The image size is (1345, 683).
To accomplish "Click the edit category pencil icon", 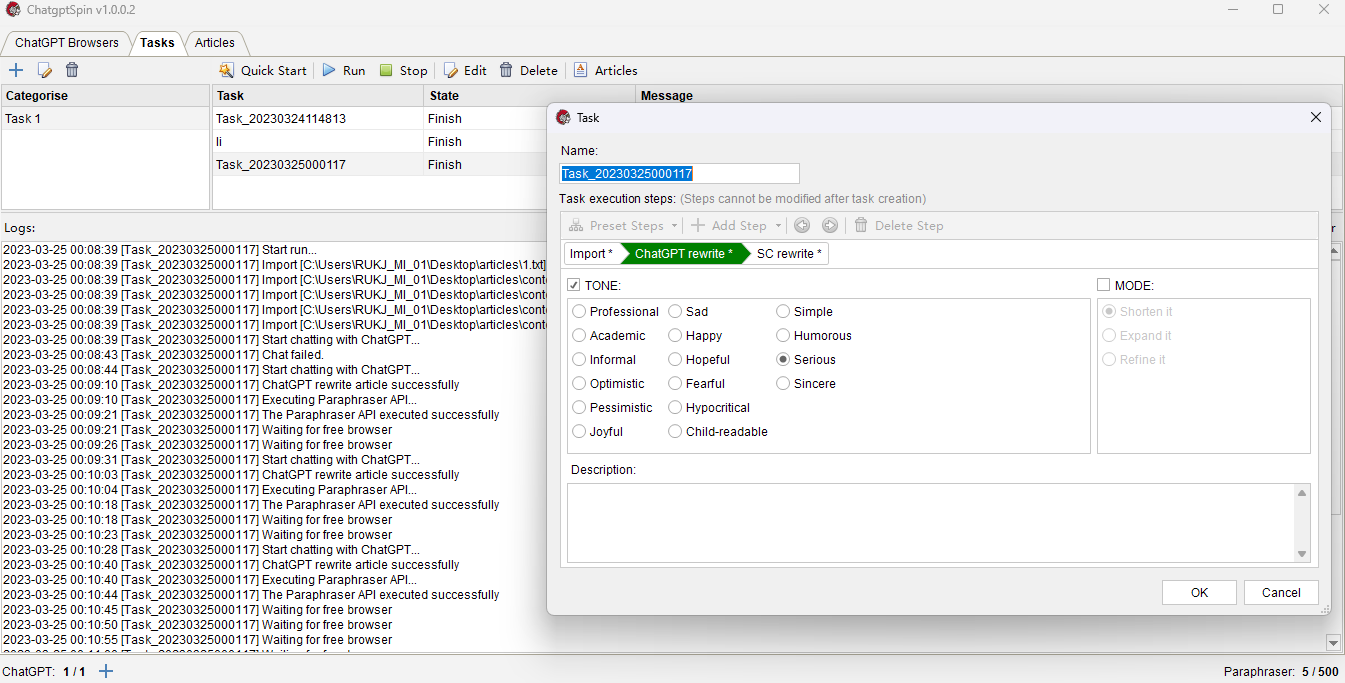I will point(44,70).
